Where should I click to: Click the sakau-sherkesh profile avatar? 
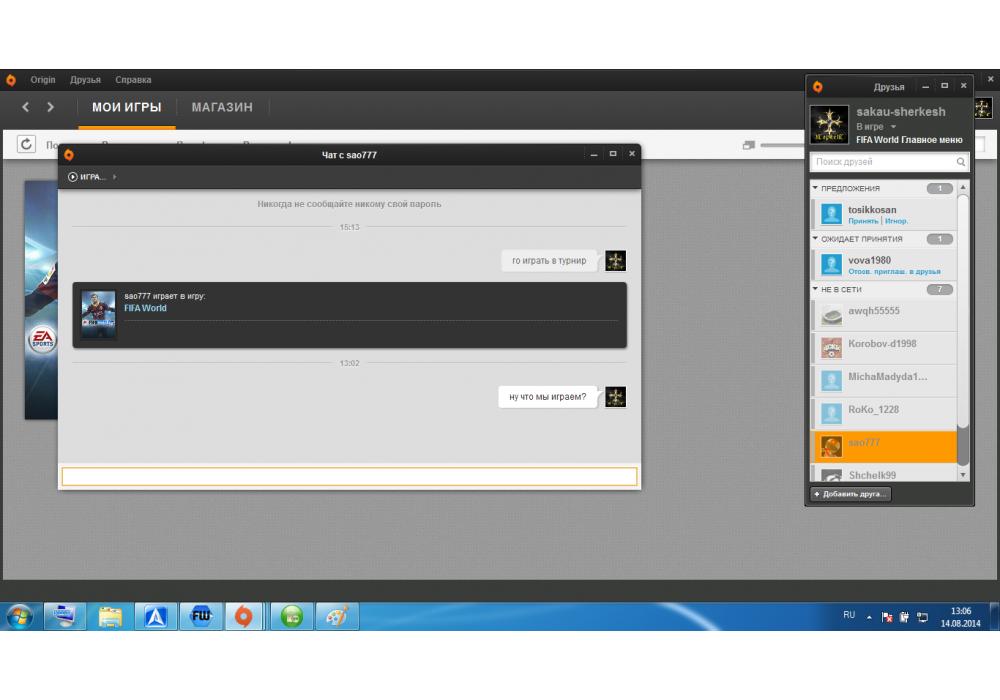pos(829,124)
